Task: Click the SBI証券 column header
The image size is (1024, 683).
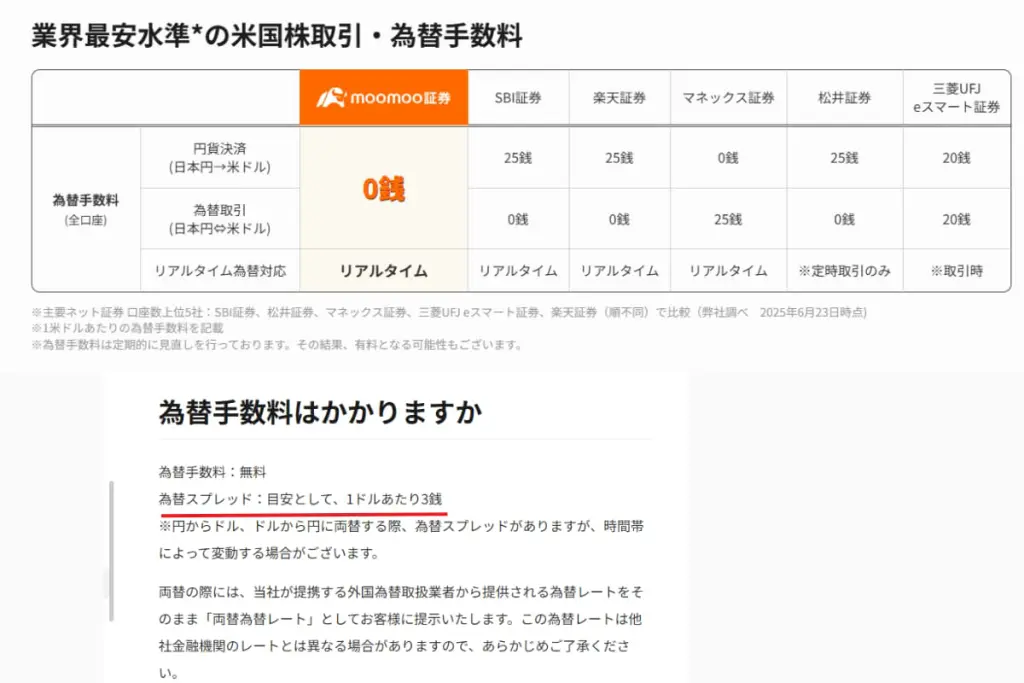Action: (x=517, y=97)
